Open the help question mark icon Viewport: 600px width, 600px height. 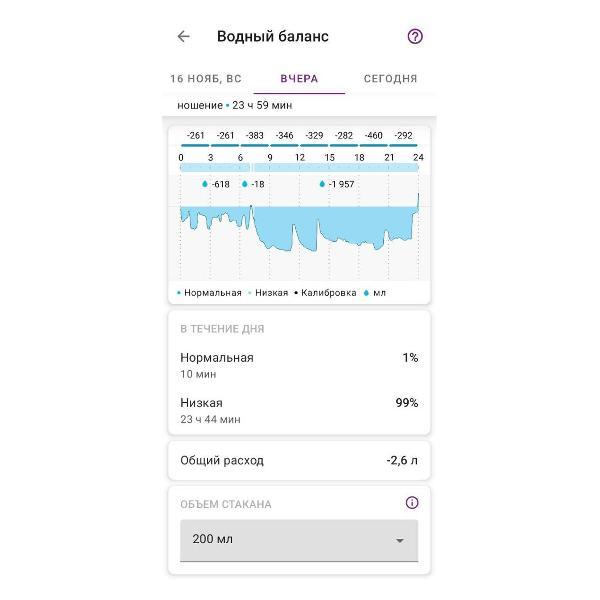pos(415,36)
